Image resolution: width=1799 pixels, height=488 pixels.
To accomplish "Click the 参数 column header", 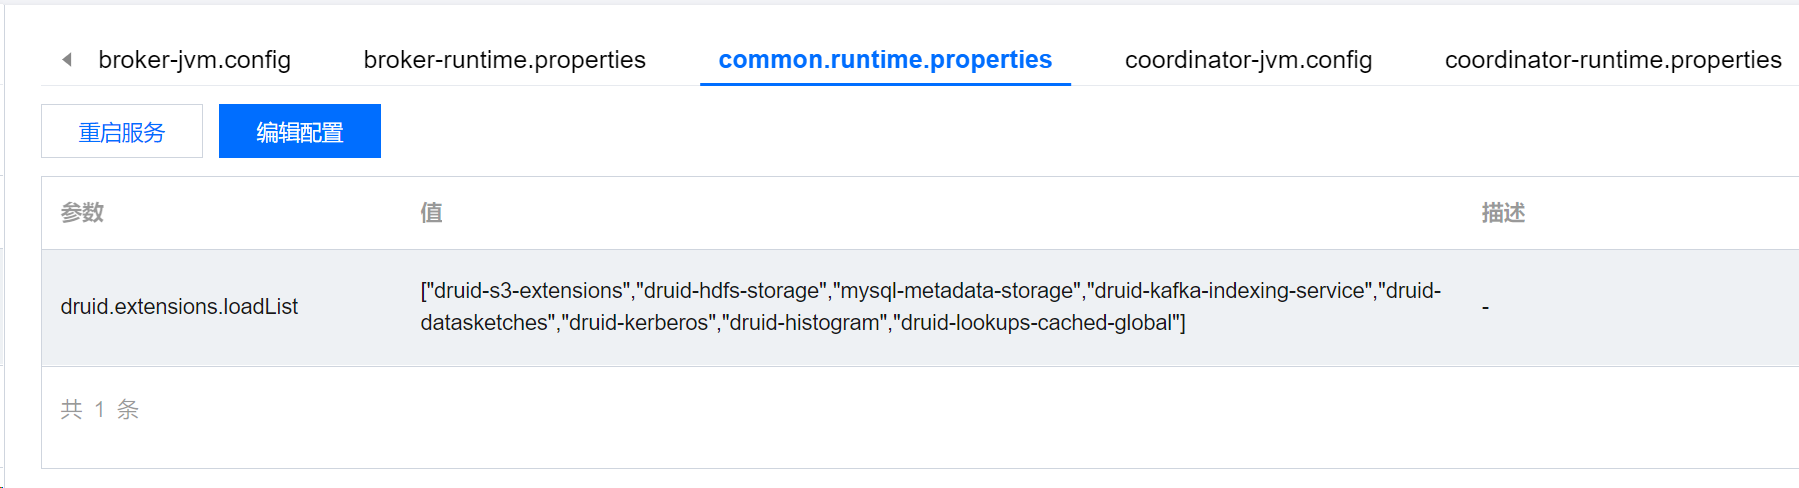I will click(x=82, y=213).
